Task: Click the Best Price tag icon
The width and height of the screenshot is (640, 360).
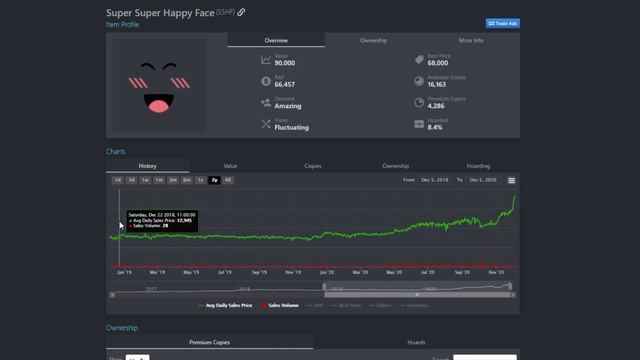Action: point(419,60)
